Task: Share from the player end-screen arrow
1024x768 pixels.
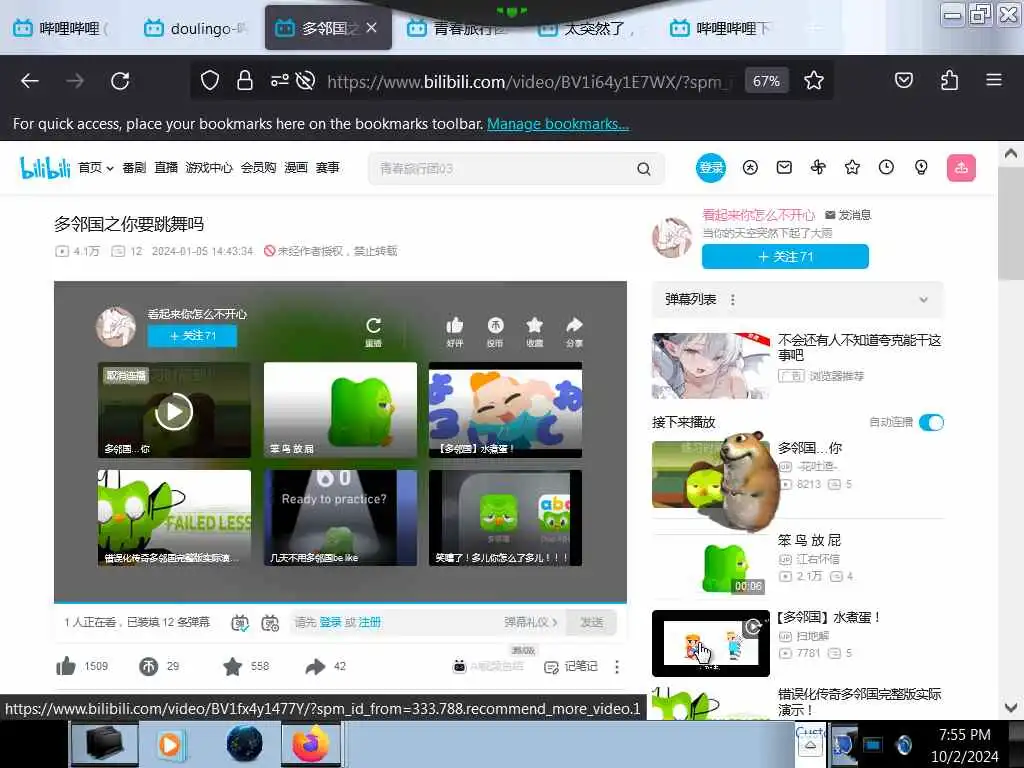Action: (574, 332)
